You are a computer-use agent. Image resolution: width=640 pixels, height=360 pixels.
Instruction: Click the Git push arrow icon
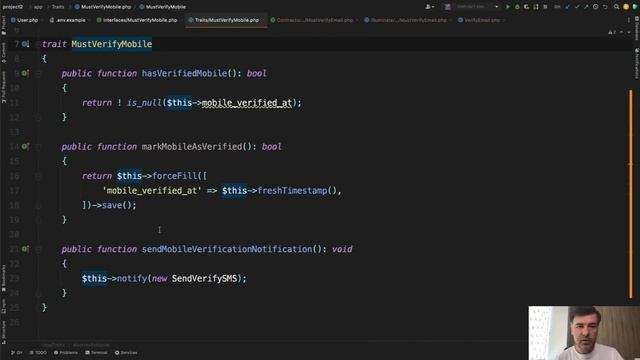point(586,7)
